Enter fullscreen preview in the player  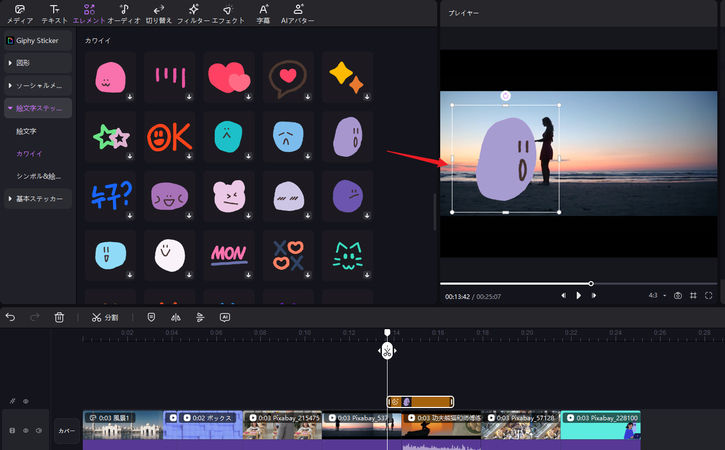(x=708, y=296)
